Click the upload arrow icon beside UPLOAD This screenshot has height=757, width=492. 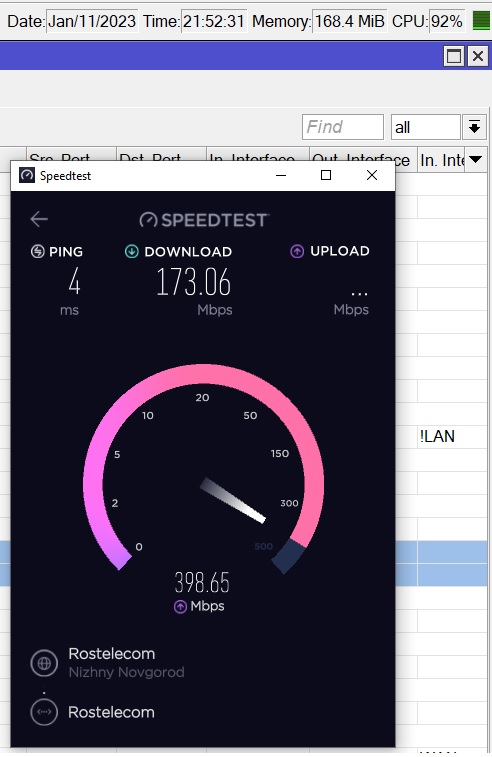click(x=297, y=251)
